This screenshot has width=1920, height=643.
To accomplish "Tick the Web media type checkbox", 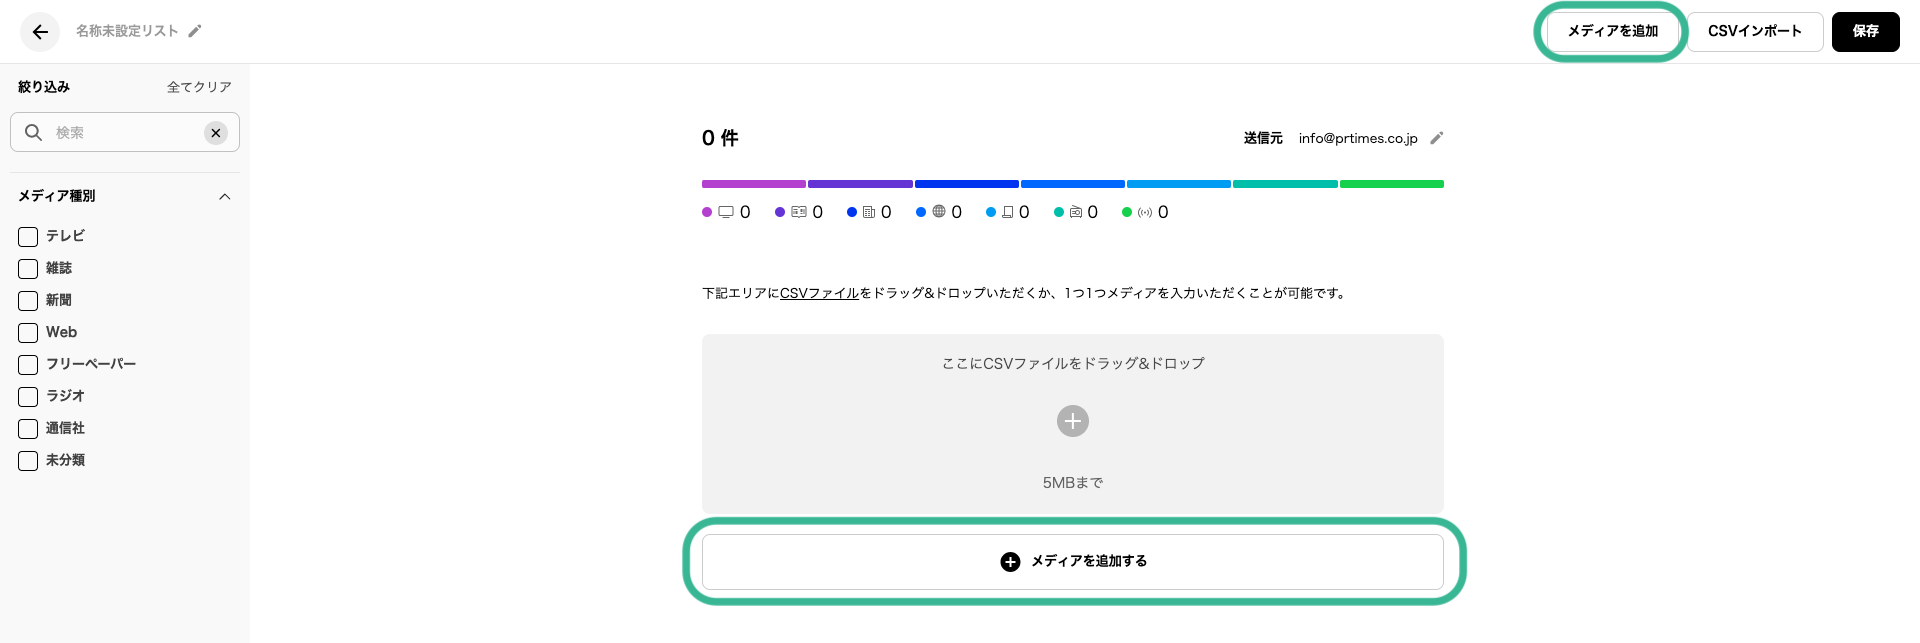I will [28, 333].
